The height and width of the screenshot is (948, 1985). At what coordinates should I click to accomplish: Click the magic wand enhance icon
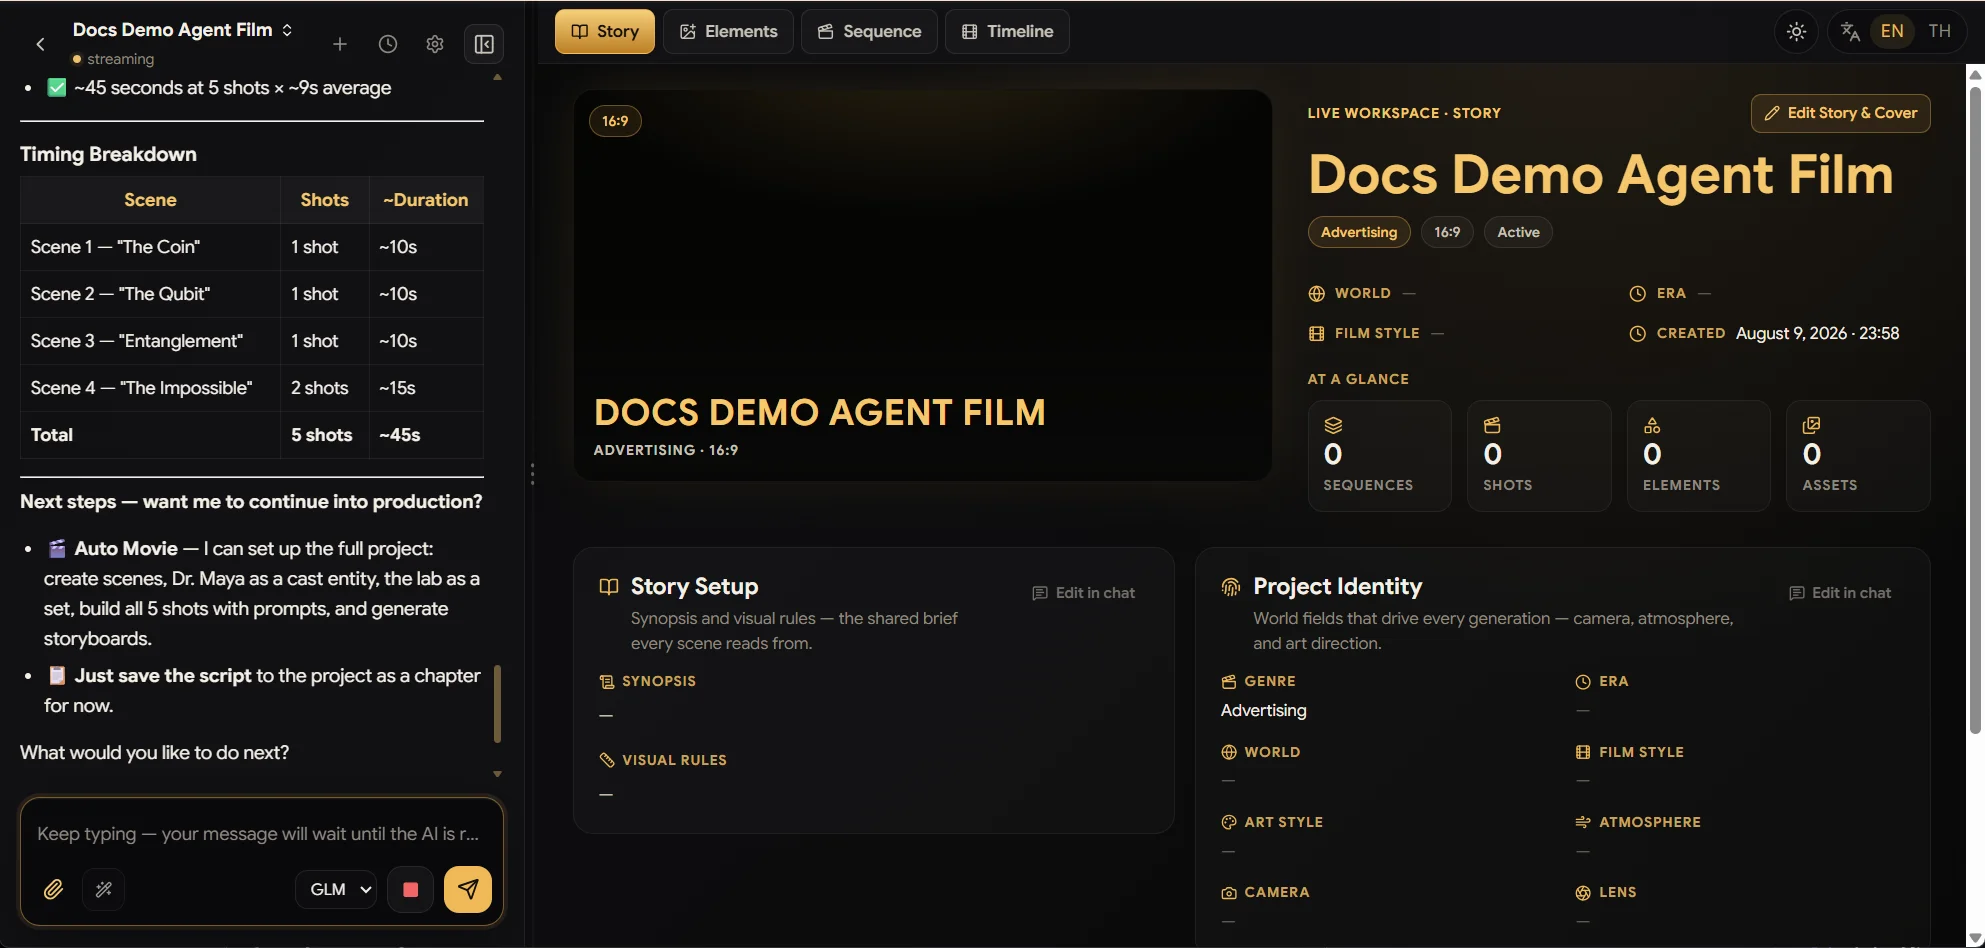click(x=104, y=889)
